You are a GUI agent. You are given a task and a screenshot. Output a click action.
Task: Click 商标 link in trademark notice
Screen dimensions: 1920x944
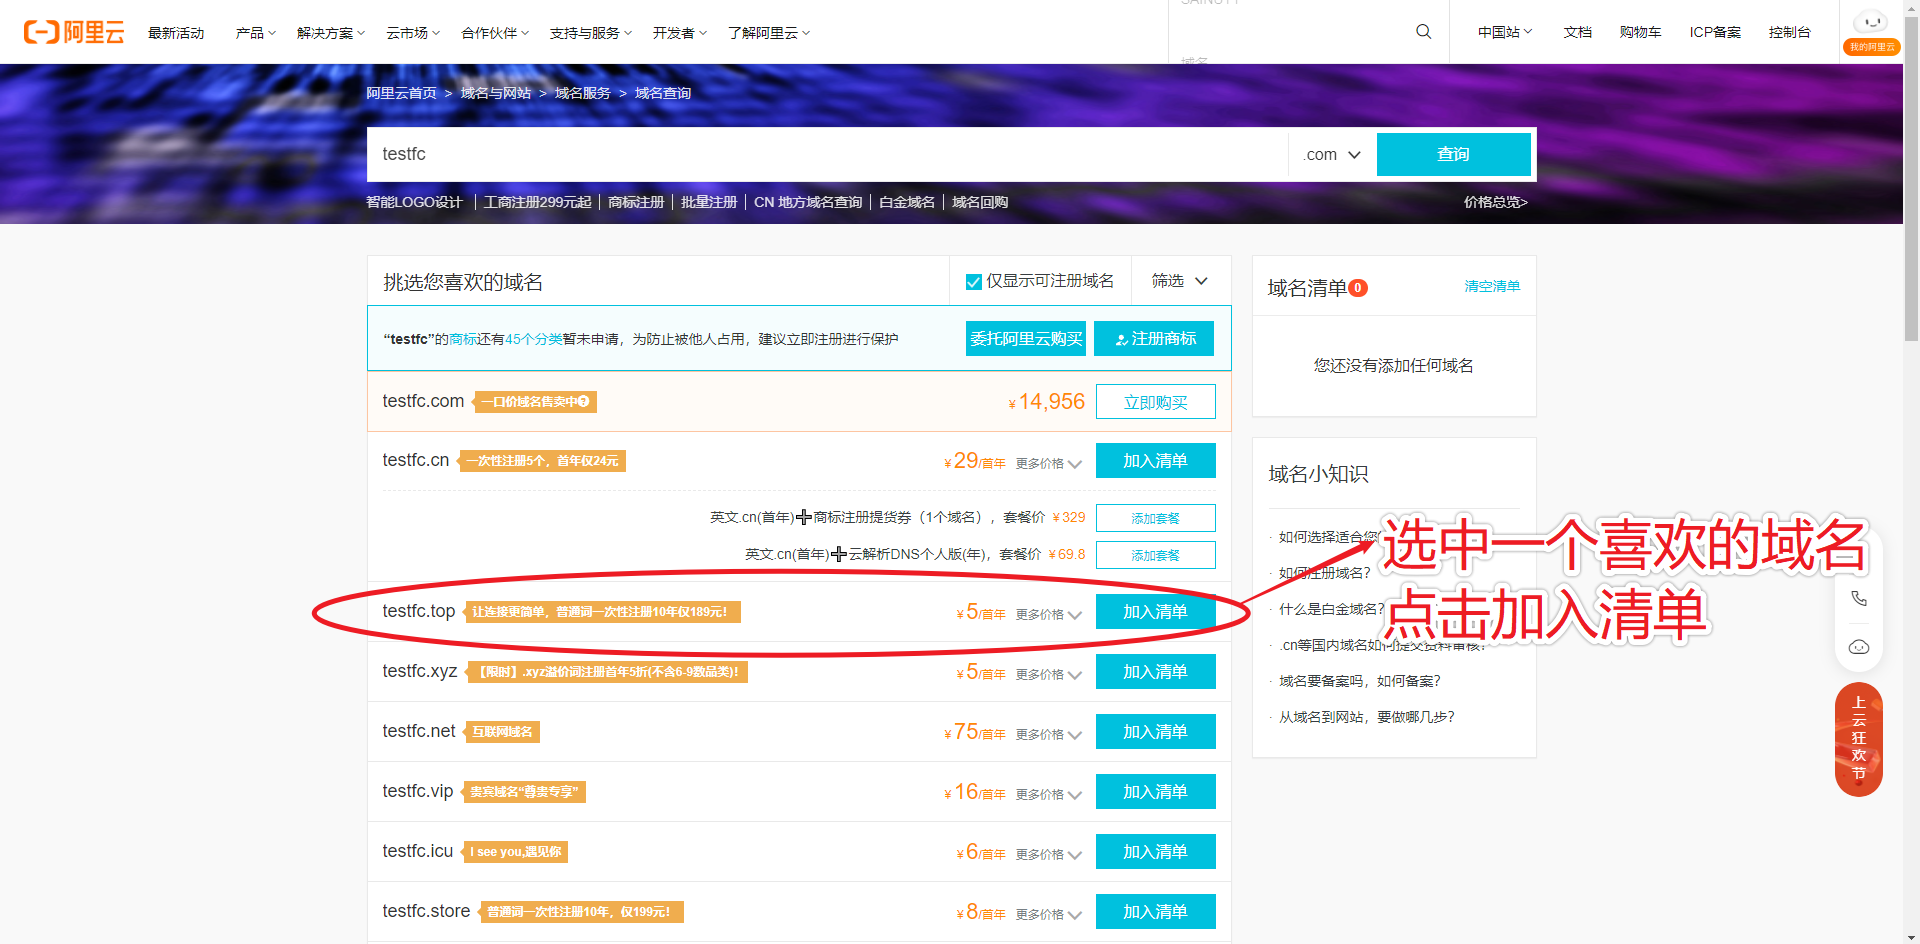[x=462, y=339]
